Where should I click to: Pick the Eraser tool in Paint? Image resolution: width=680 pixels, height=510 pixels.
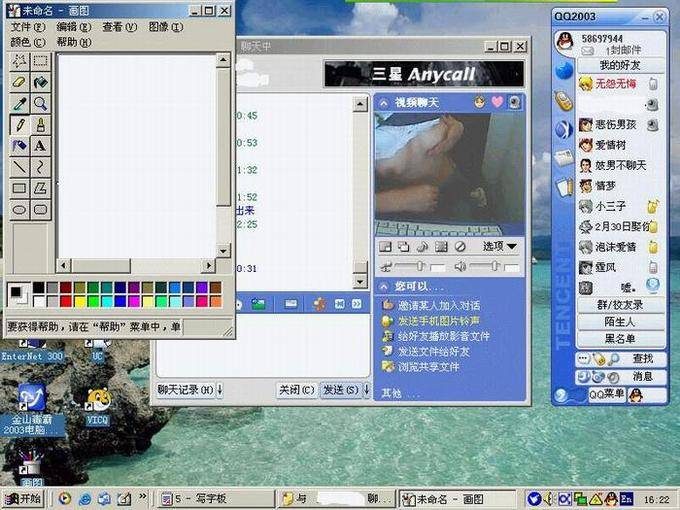click(x=20, y=82)
